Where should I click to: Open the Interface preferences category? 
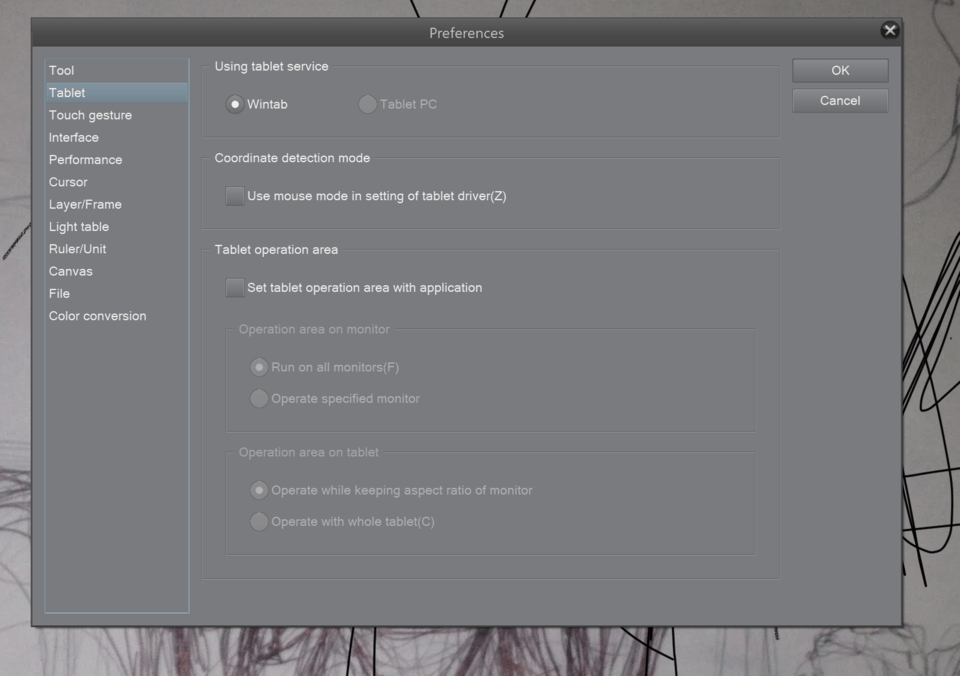pyautogui.click(x=116, y=137)
